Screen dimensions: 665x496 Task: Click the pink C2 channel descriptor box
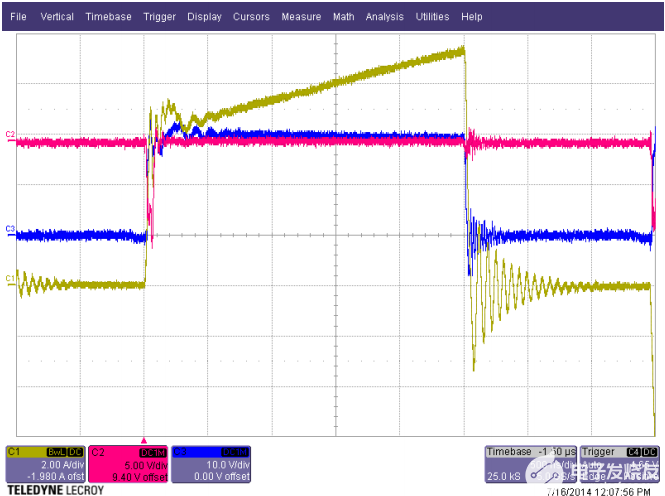[128, 464]
